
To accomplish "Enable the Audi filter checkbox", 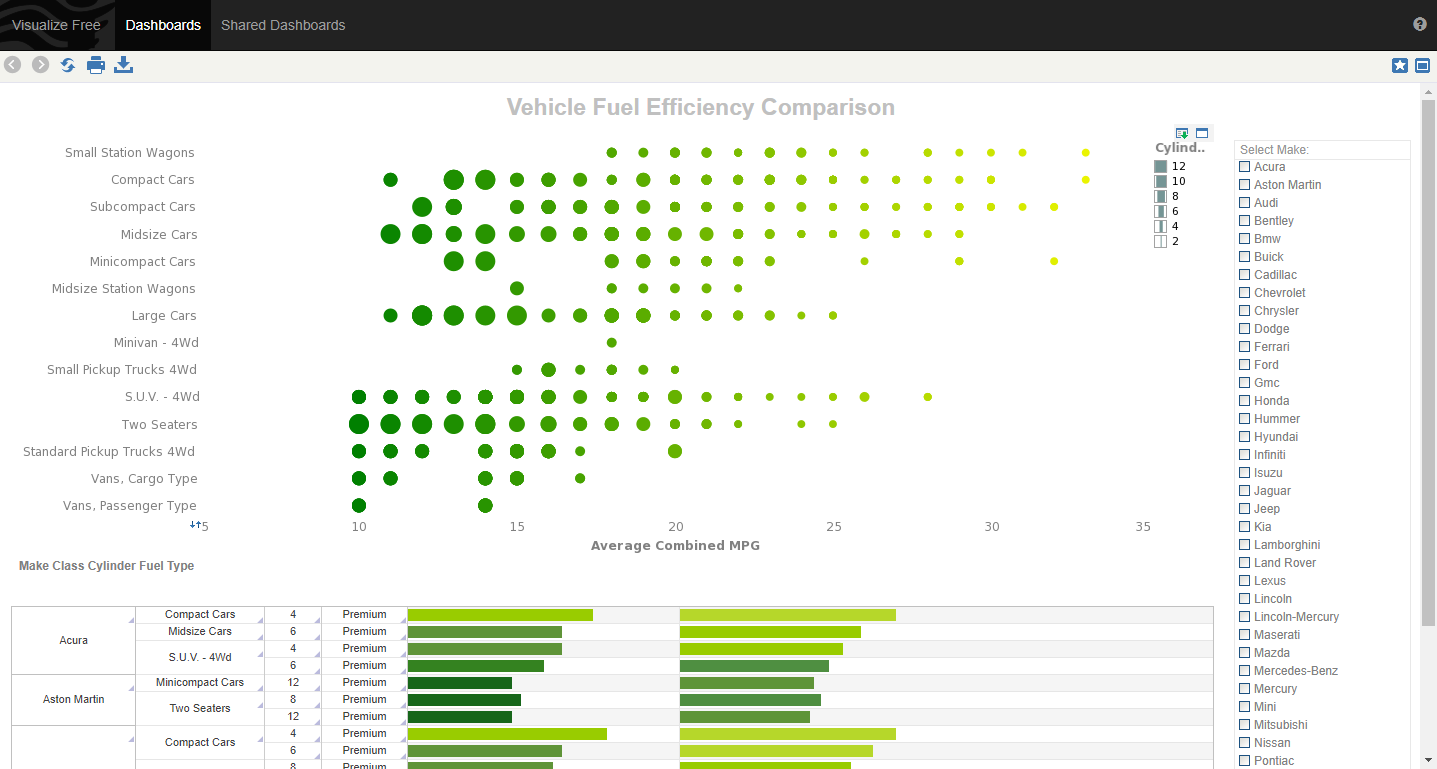I will [1245, 203].
